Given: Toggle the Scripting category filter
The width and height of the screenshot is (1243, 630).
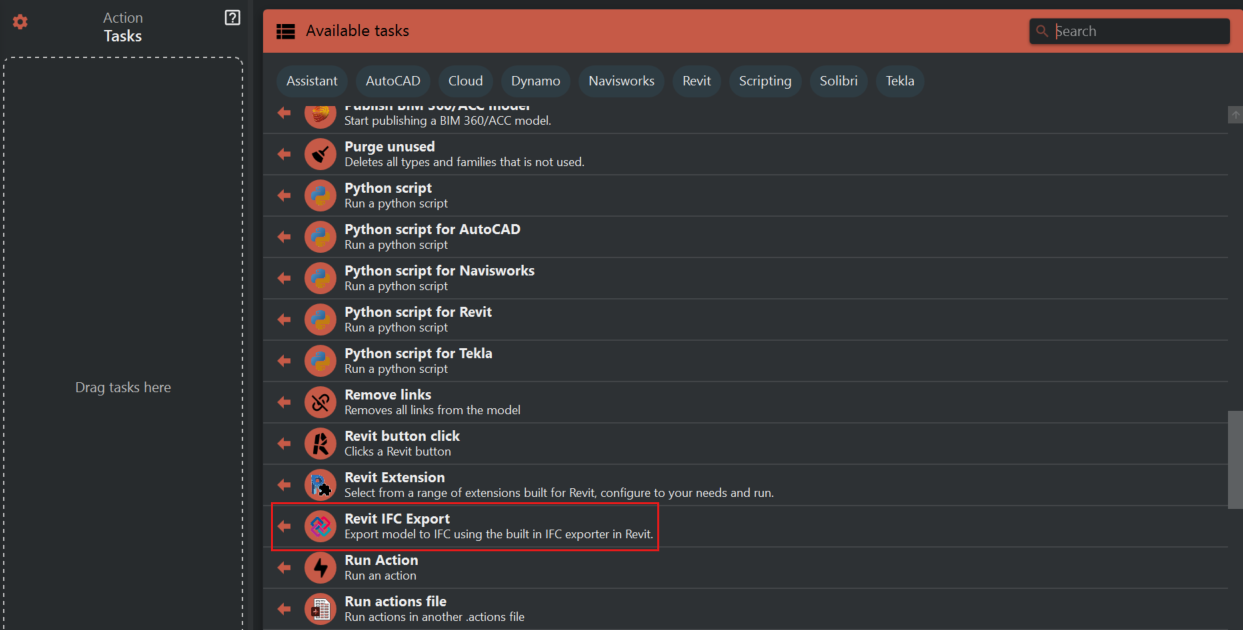Looking at the screenshot, I should pos(765,81).
